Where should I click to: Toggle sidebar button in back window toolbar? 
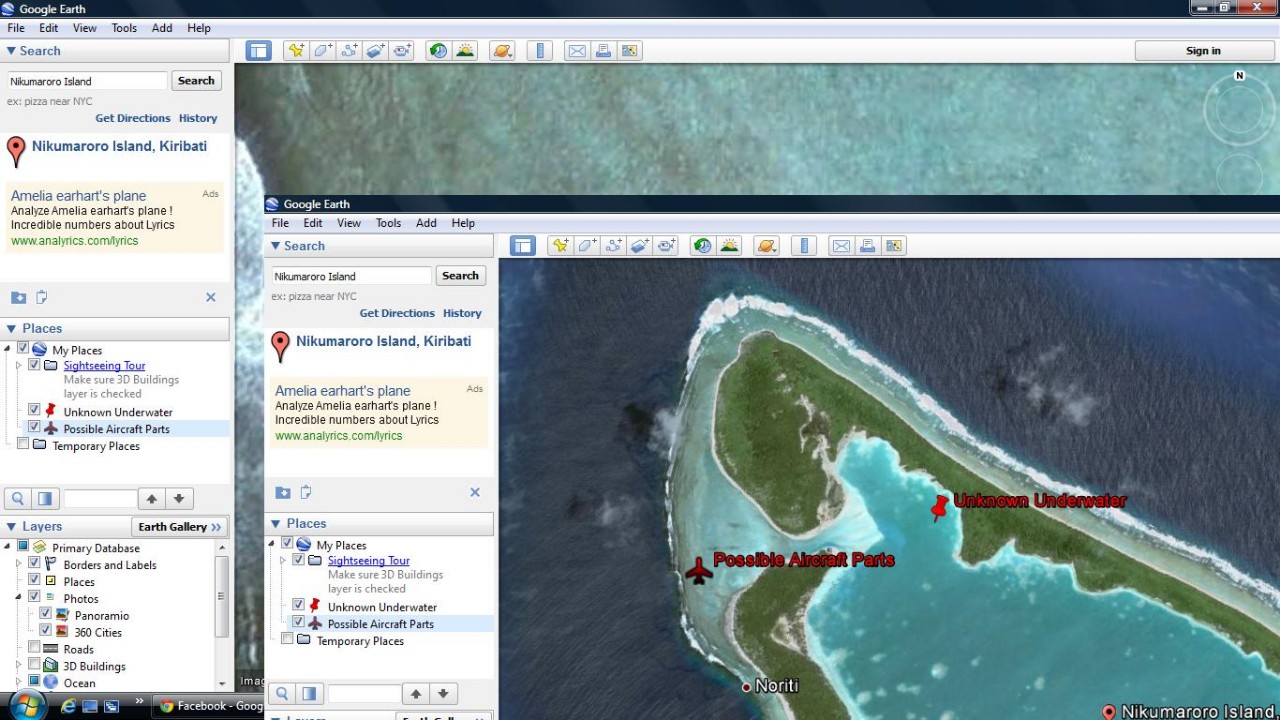click(259, 51)
